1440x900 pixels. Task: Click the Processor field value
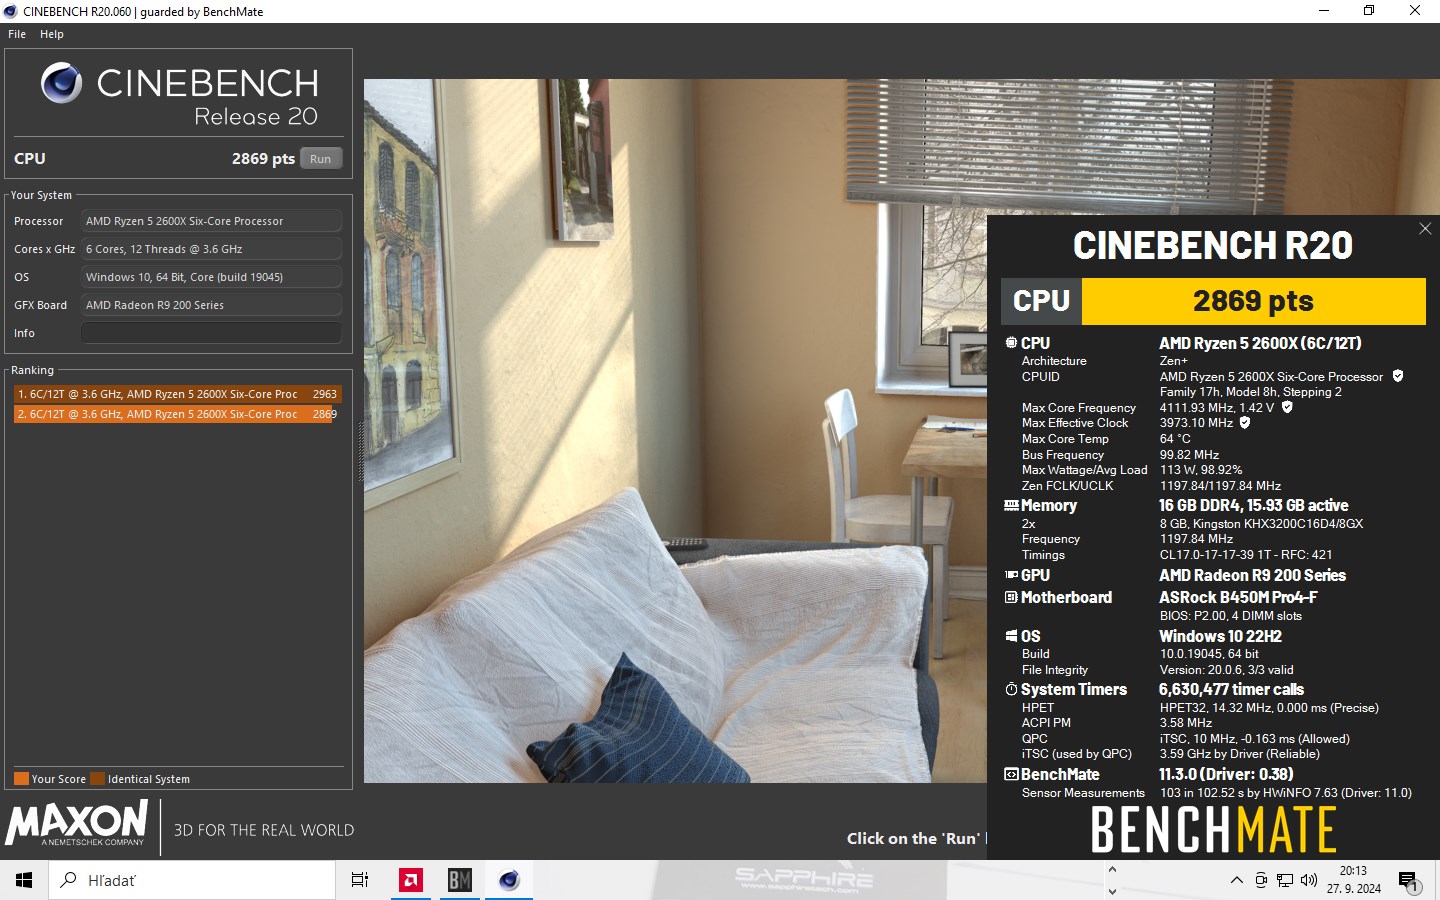pyautogui.click(x=211, y=221)
